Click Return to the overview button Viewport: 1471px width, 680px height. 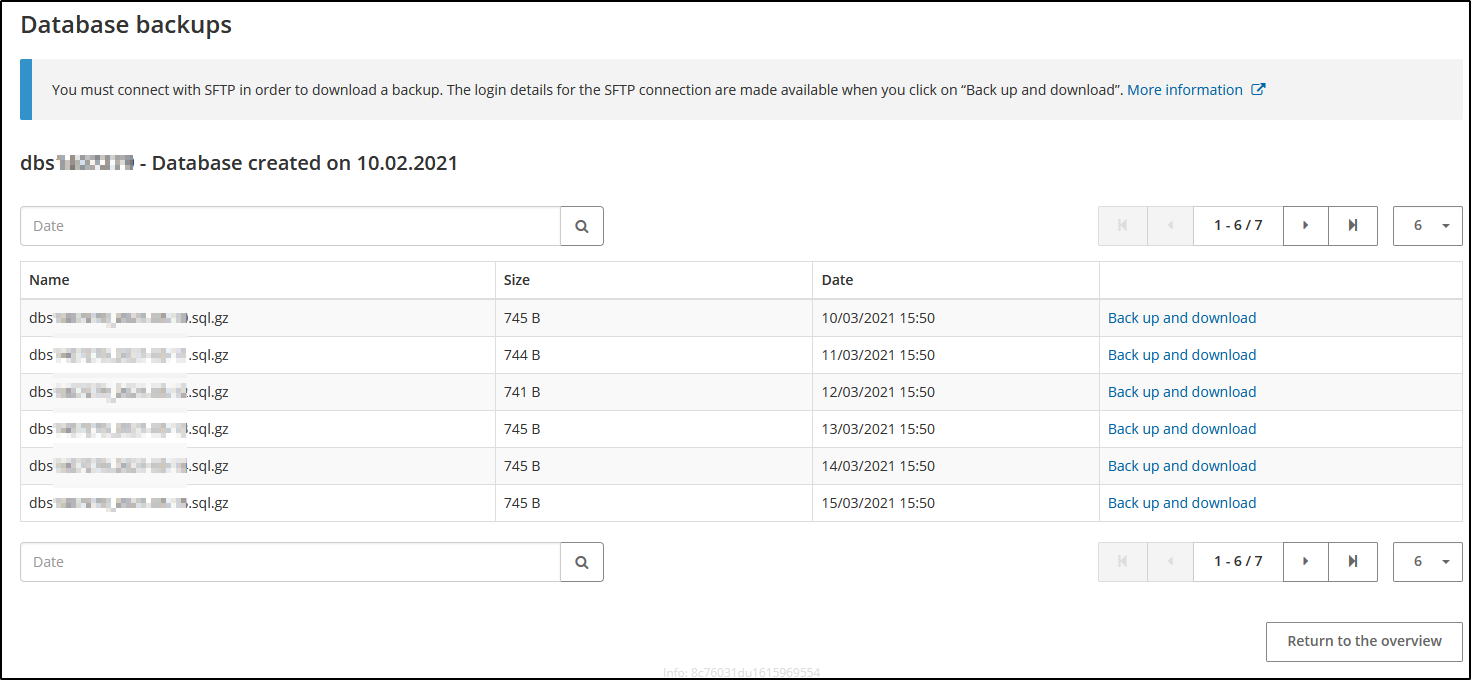click(x=1363, y=641)
